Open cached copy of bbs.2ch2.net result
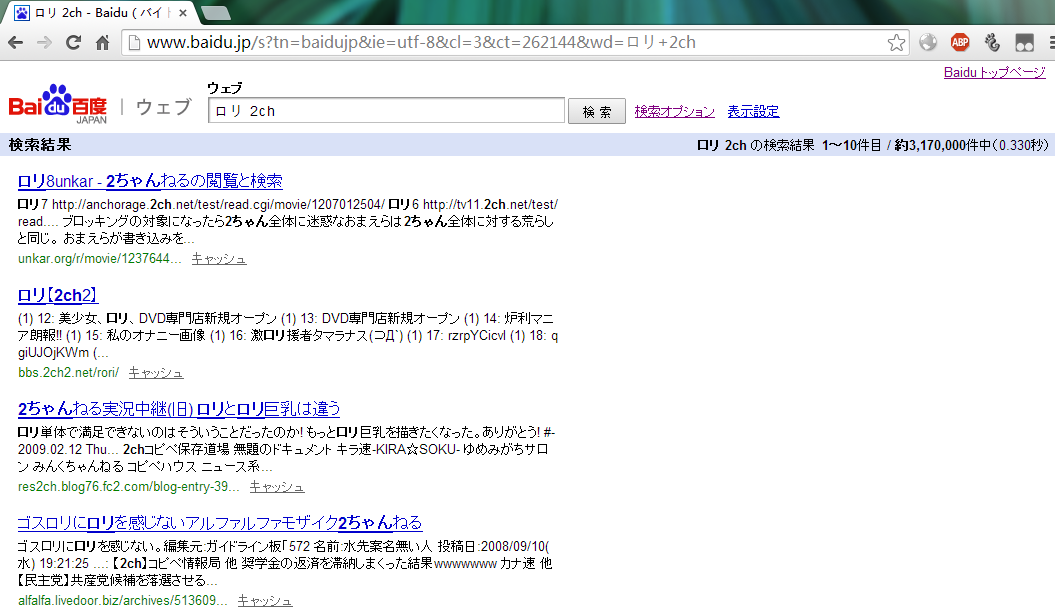The width and height of the screenshot is (1055, 616). [155, 373]
